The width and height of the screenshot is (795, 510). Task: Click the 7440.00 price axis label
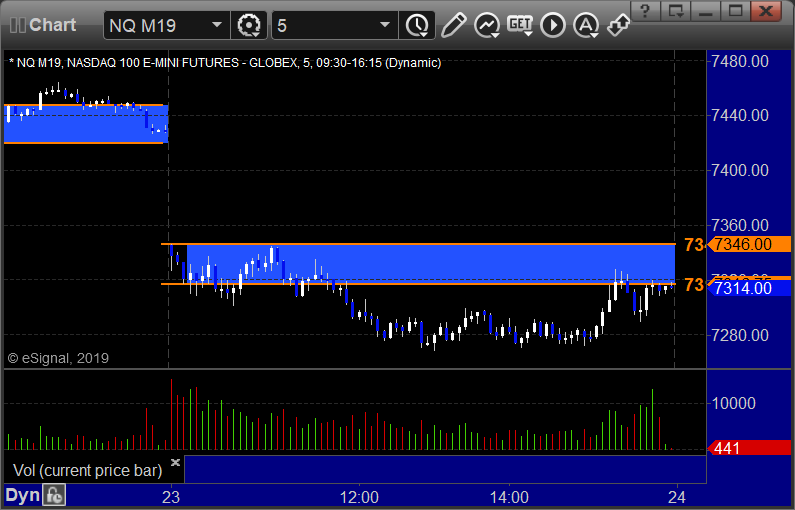pyautogui.click(x=740, y=115)
